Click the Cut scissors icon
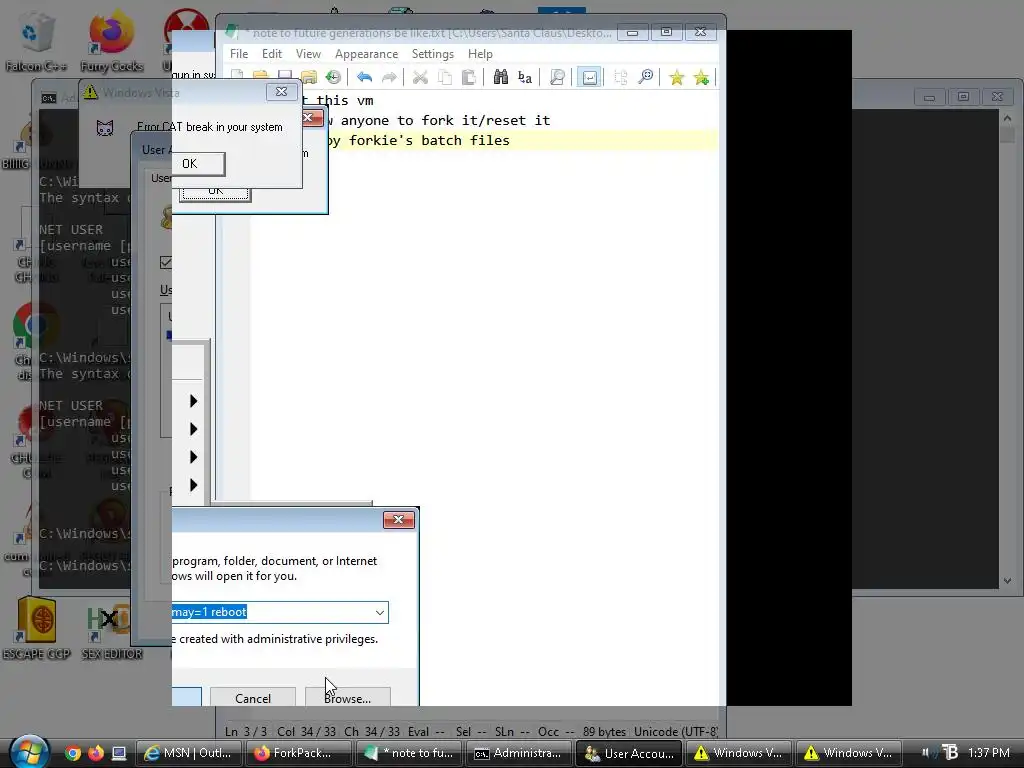 [x=420, y=77]
